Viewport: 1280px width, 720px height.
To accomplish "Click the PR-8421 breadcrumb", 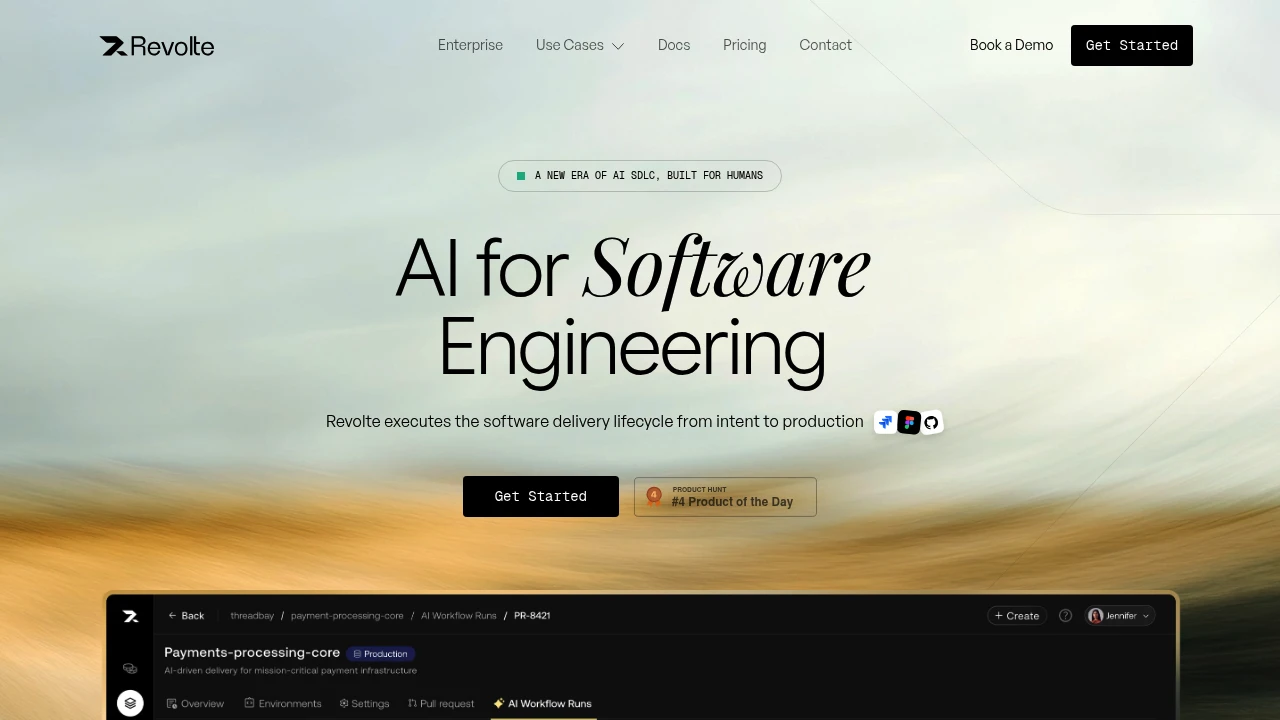I will pyautogui.click(x=532, y=616).
